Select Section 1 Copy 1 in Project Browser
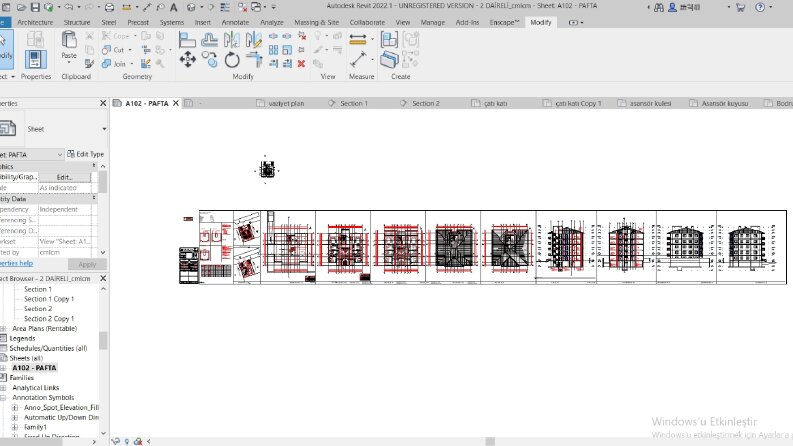793x446 pixels. click(x=49, y=299)
